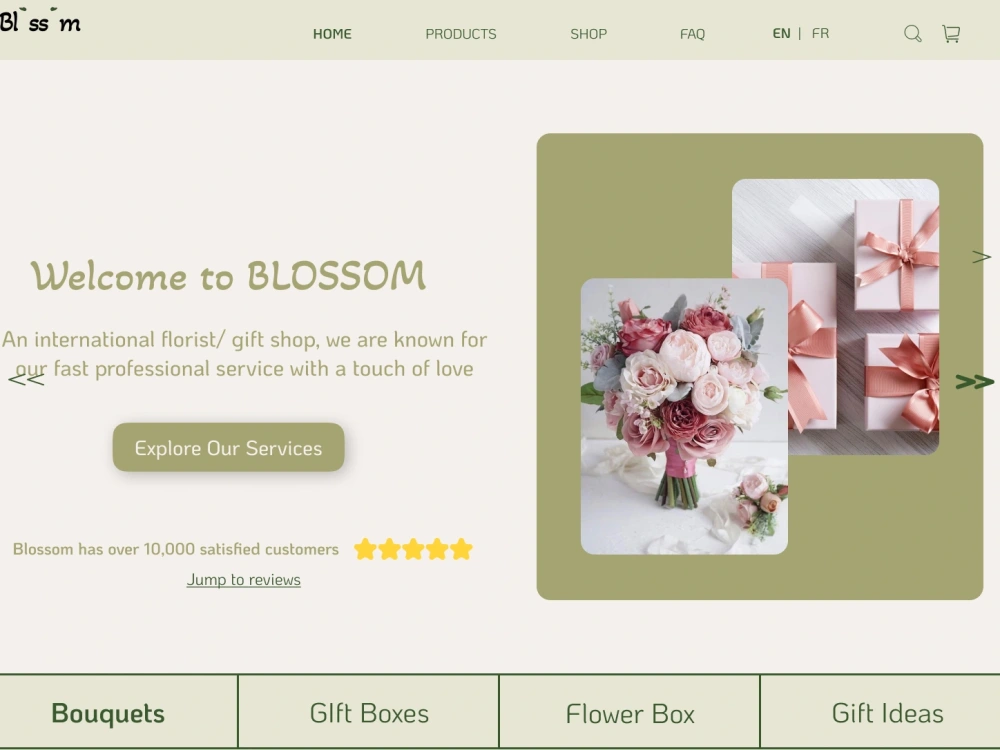
Task: Click the double left arrow
Action: click(x=26, y=380)
